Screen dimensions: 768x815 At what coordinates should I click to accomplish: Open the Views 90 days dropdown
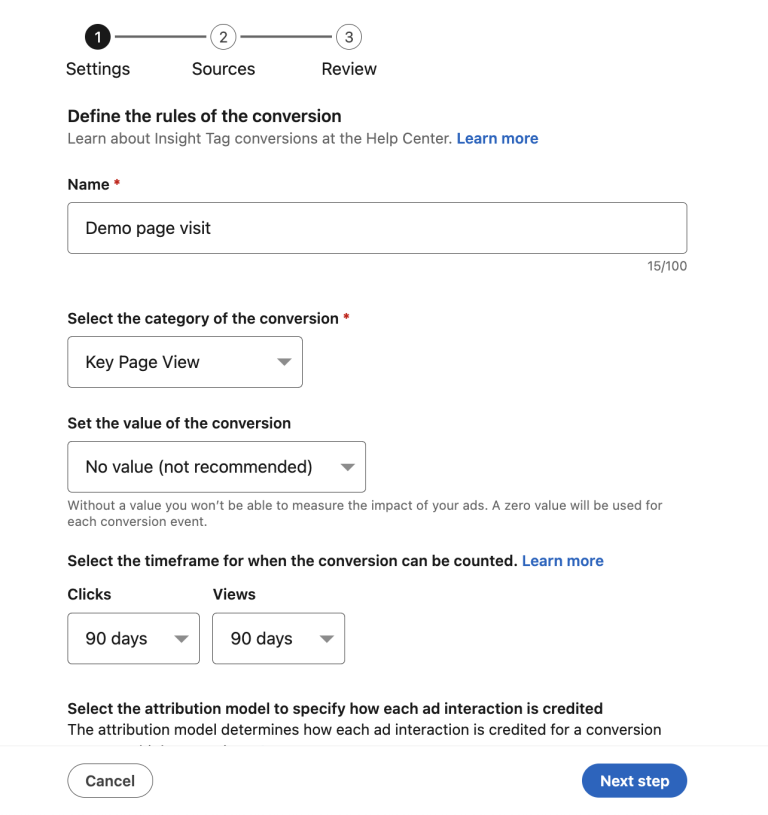(x=278, y=638)
